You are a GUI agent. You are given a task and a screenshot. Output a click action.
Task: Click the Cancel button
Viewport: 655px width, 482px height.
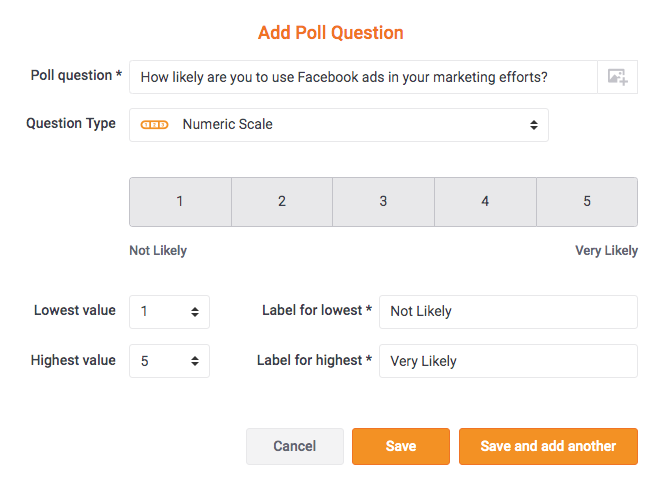coord(295,446)
